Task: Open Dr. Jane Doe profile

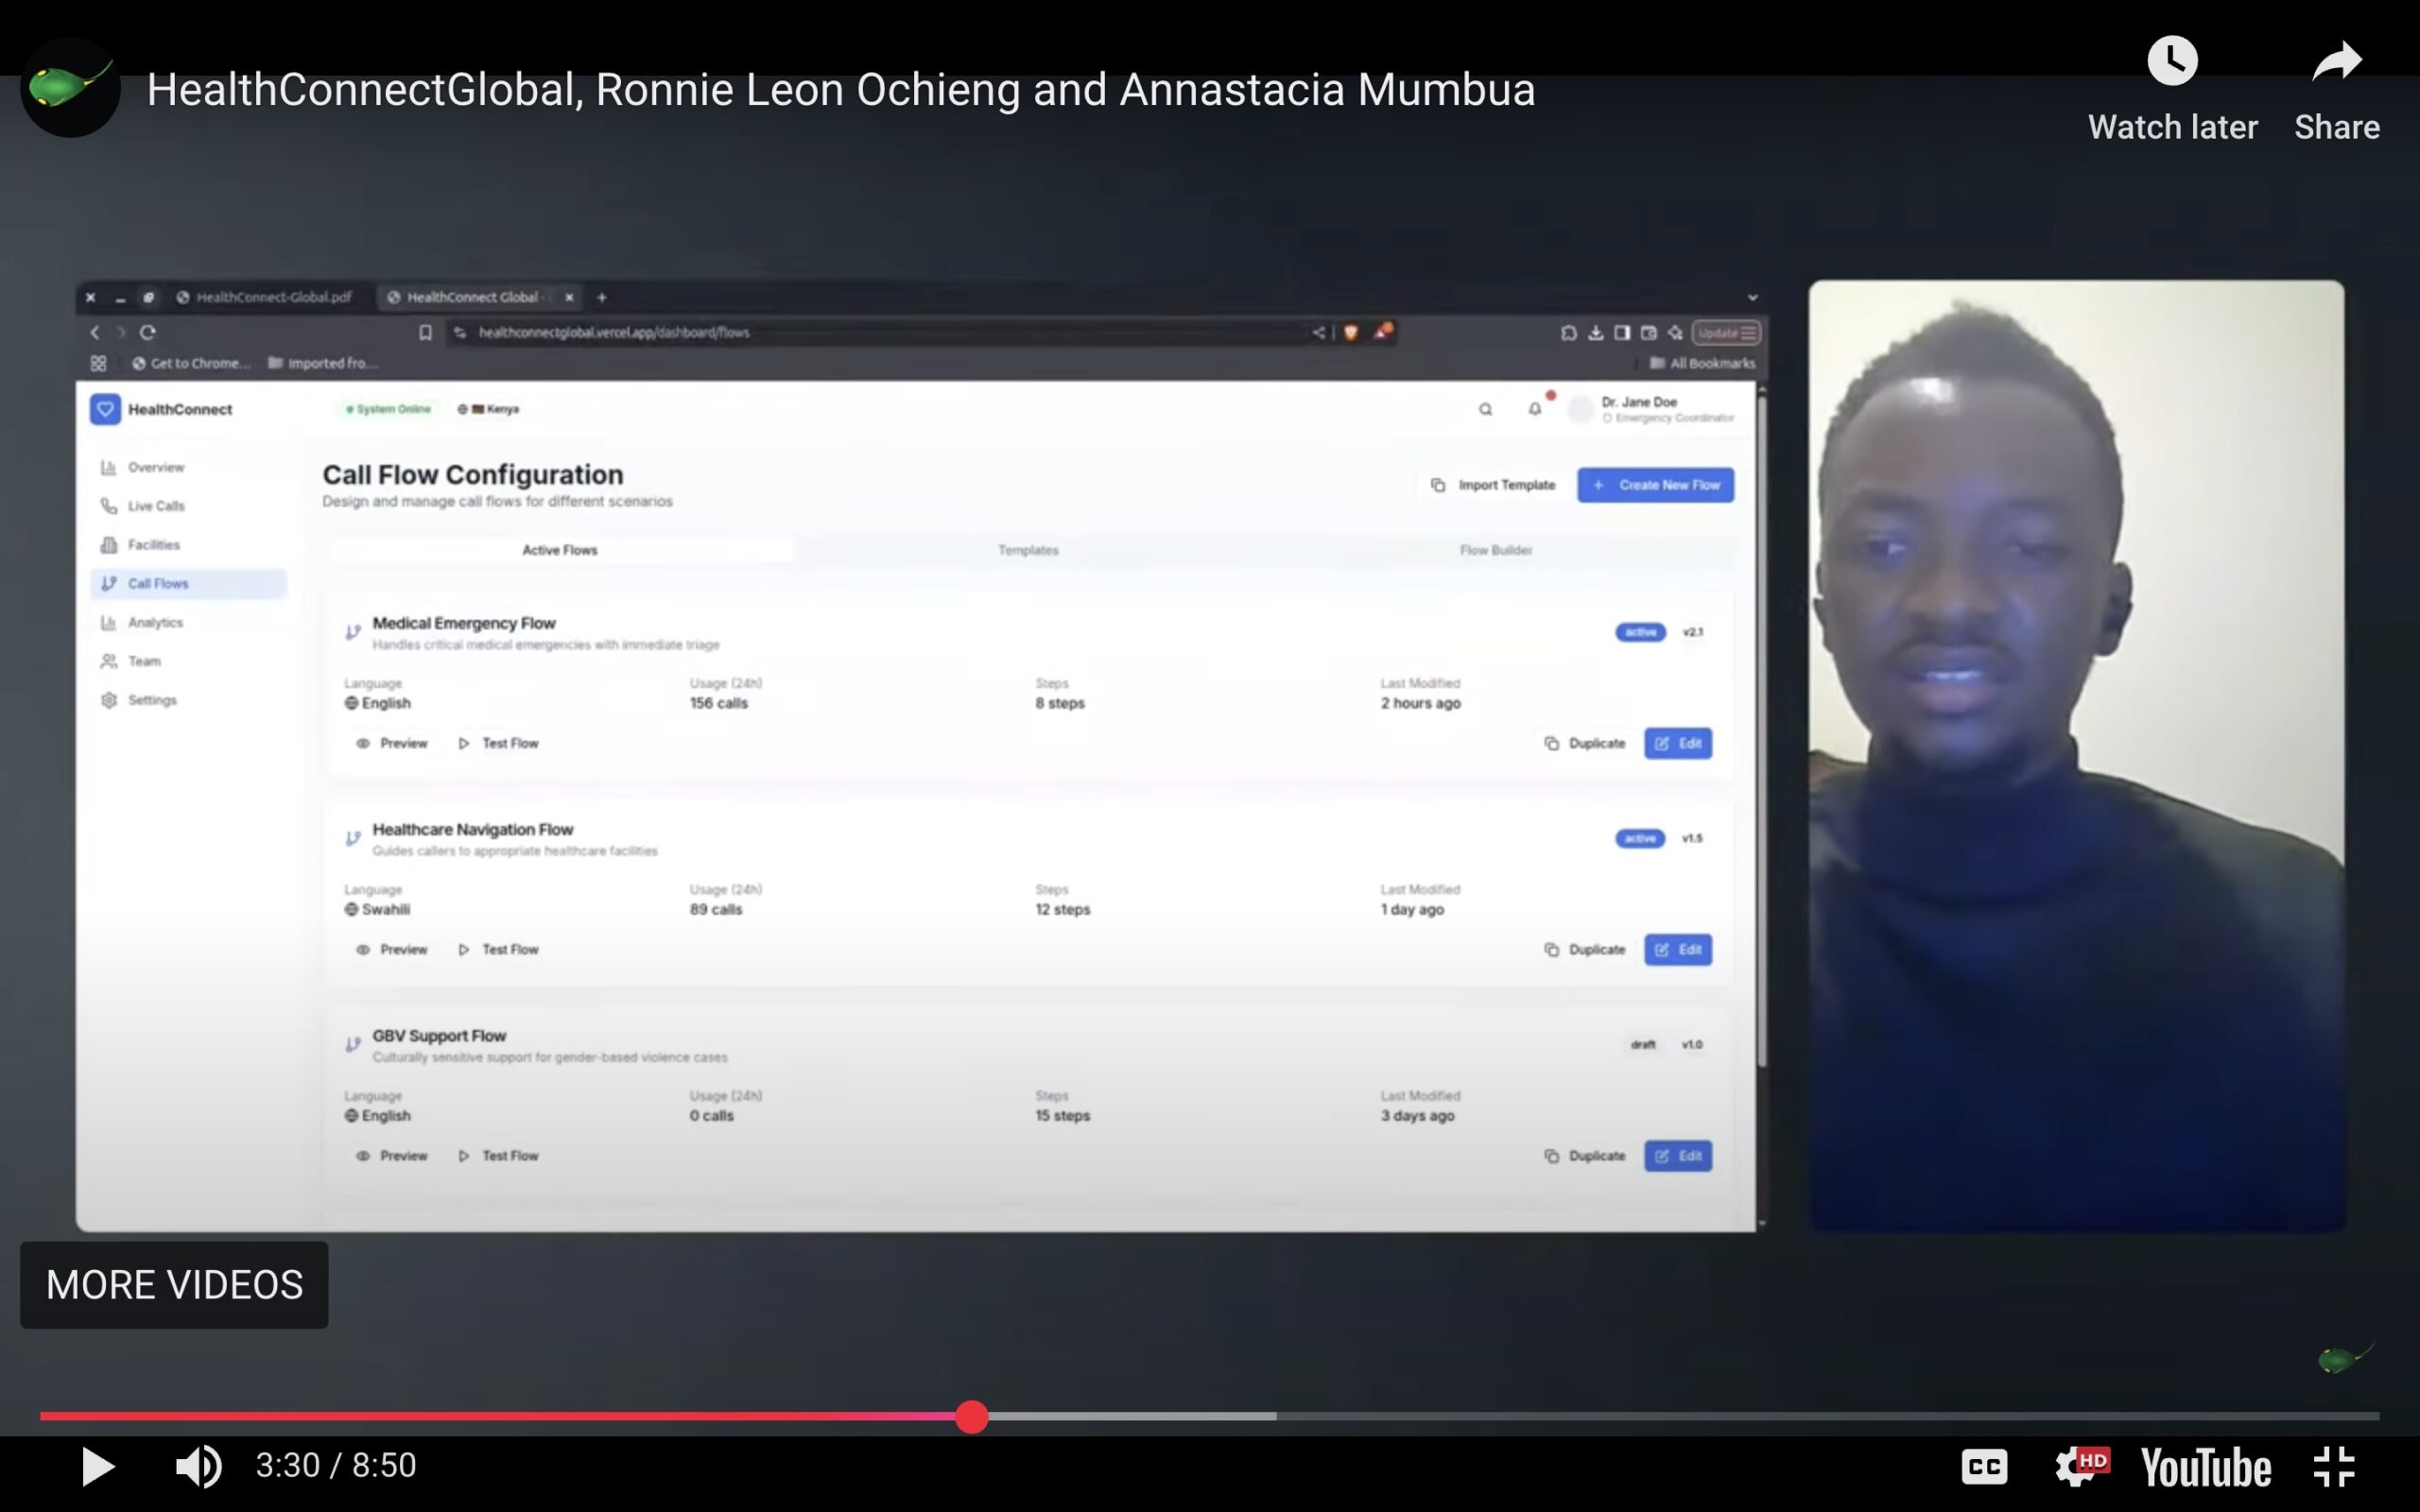Action: coord(1651,409)
